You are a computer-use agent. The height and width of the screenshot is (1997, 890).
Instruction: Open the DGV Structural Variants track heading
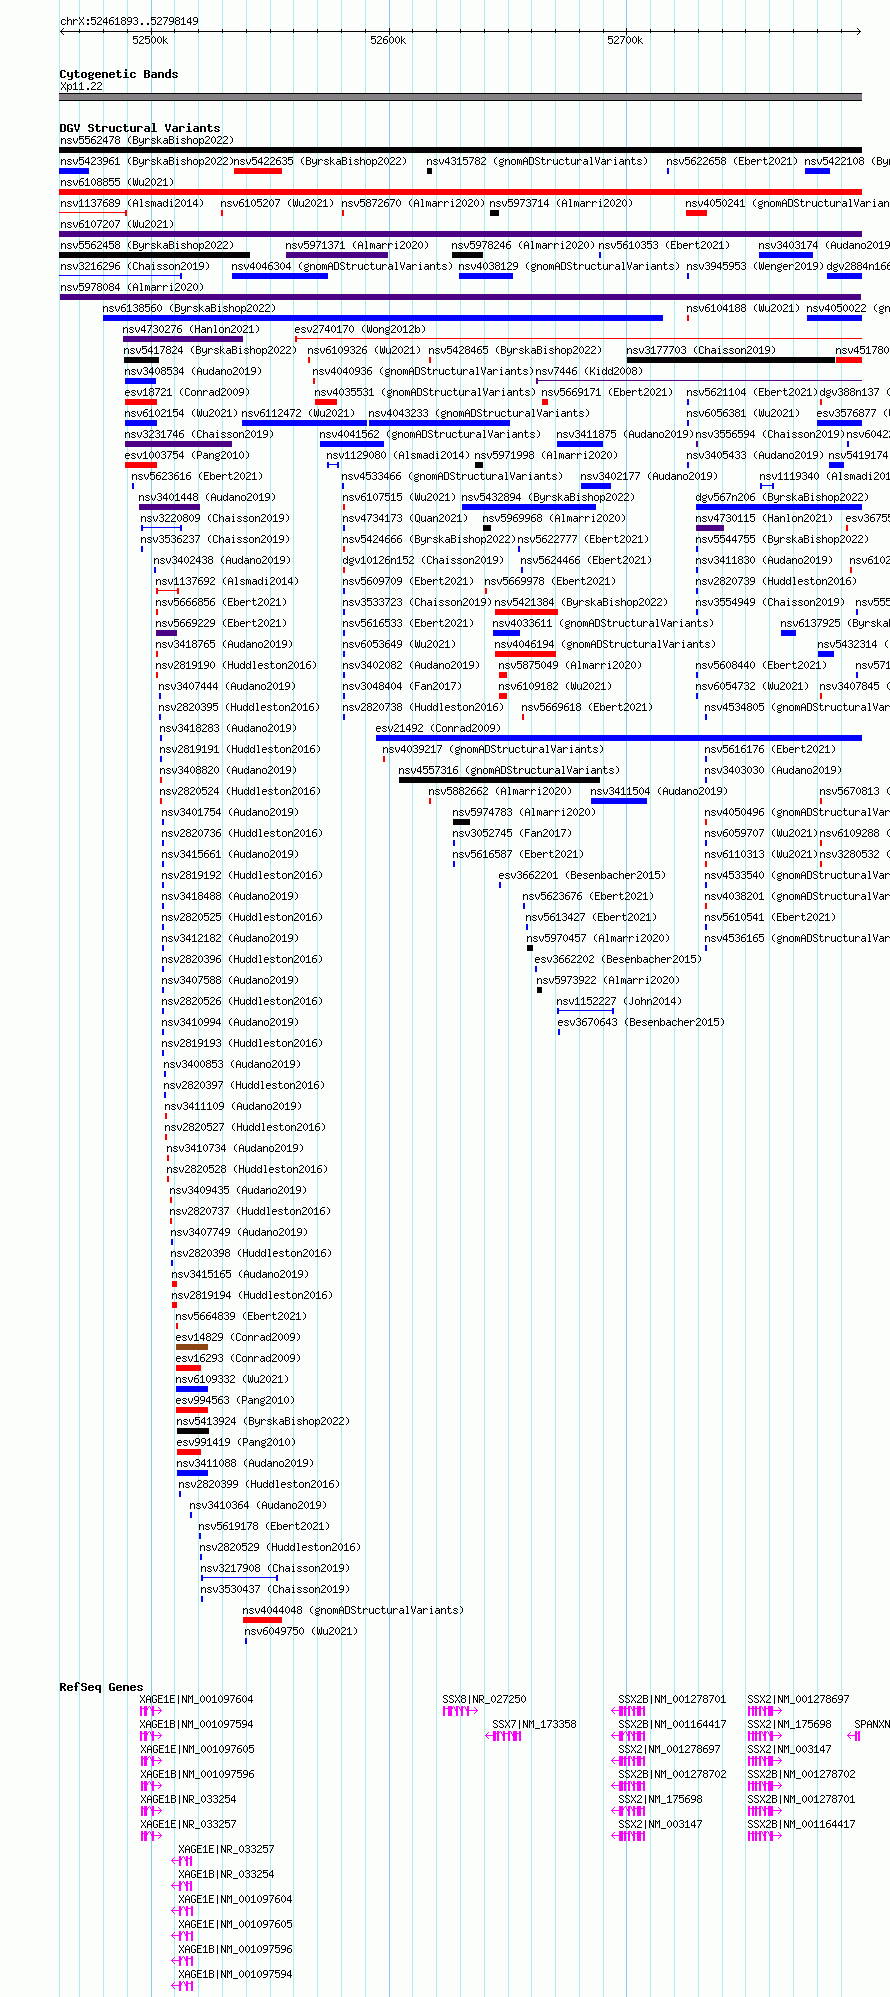(x=140, y=128)
